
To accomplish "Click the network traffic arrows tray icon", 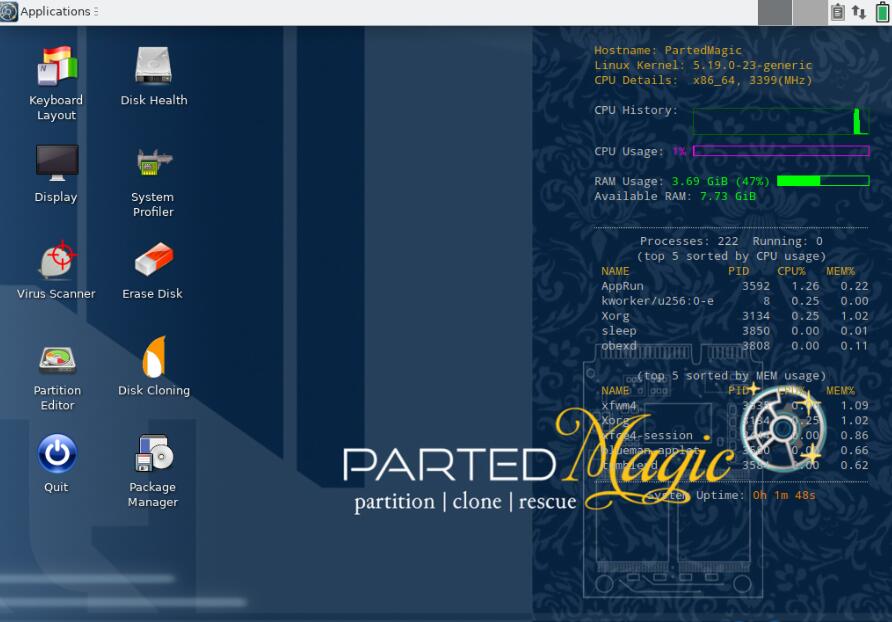I will [857, 11].
